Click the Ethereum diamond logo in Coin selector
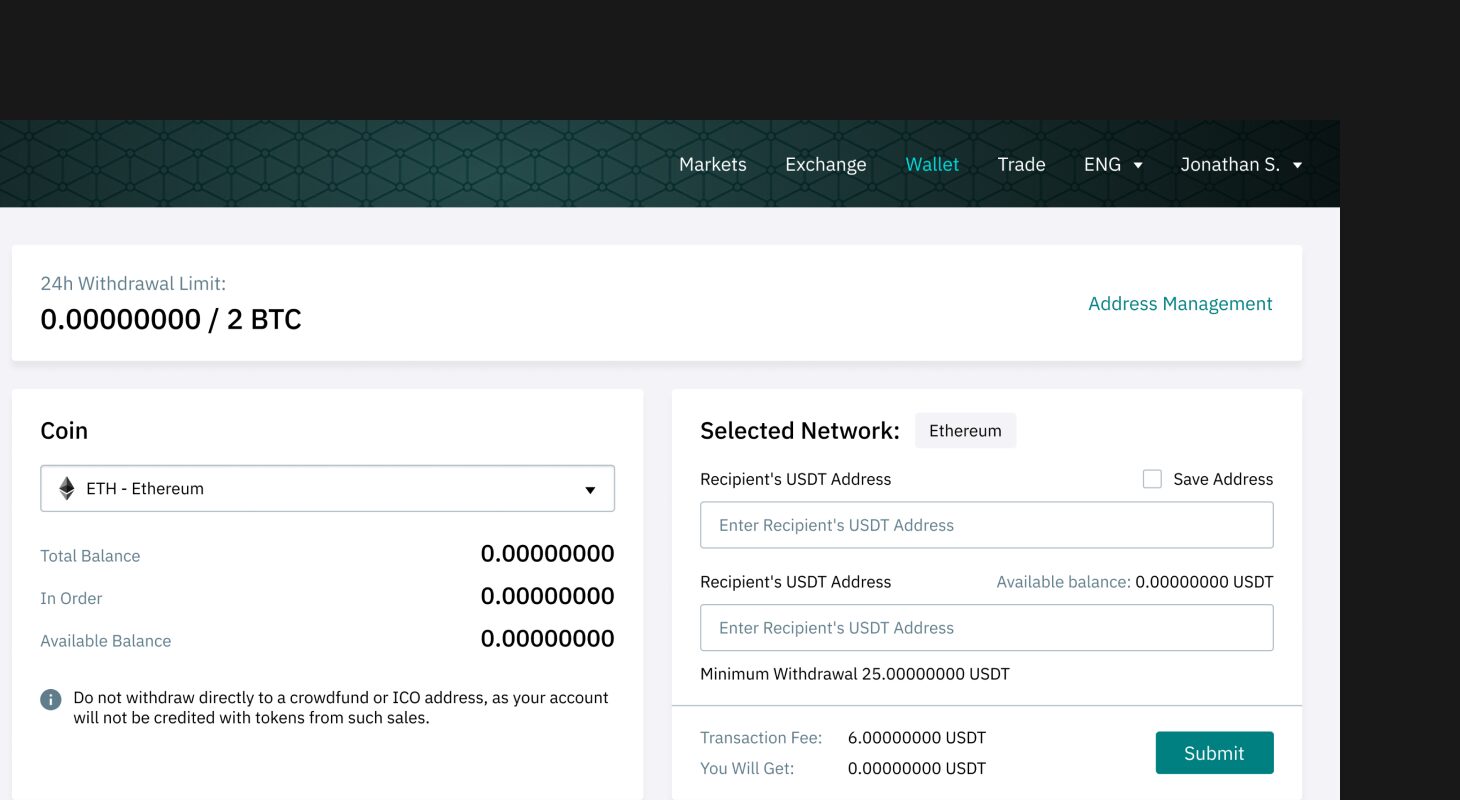1460x800 pixels. (67, 488)
